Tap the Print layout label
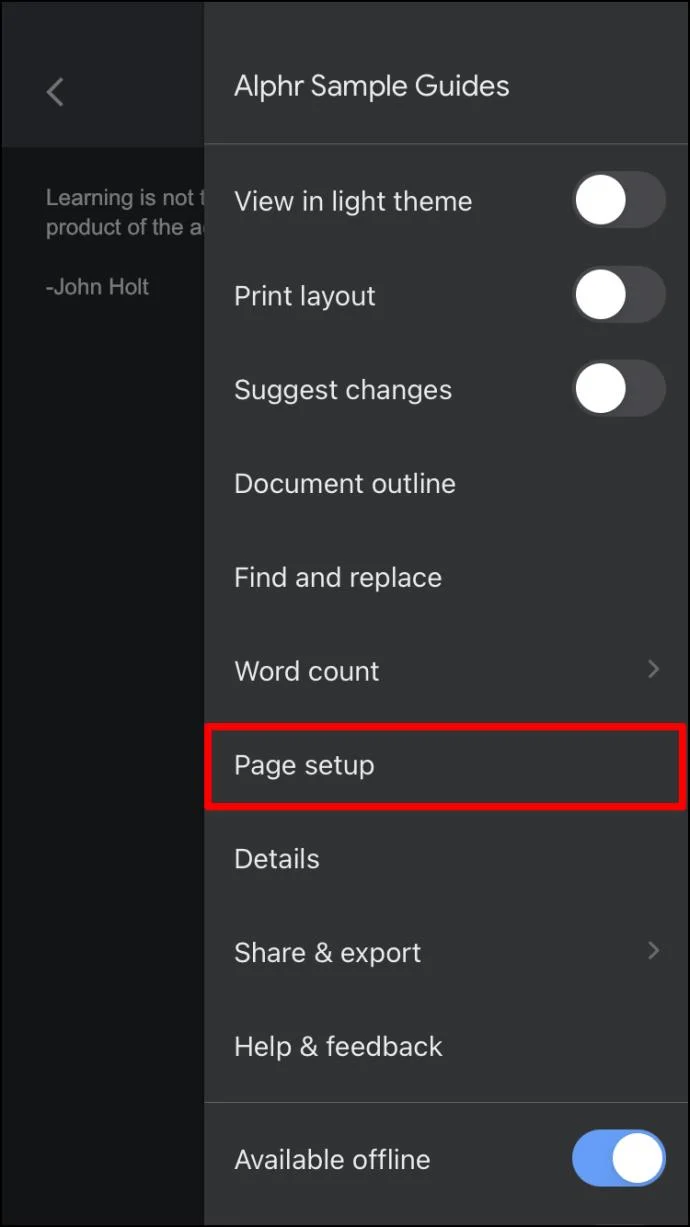690x1227 pixels. pyautogui.click(x=305, y=297)
